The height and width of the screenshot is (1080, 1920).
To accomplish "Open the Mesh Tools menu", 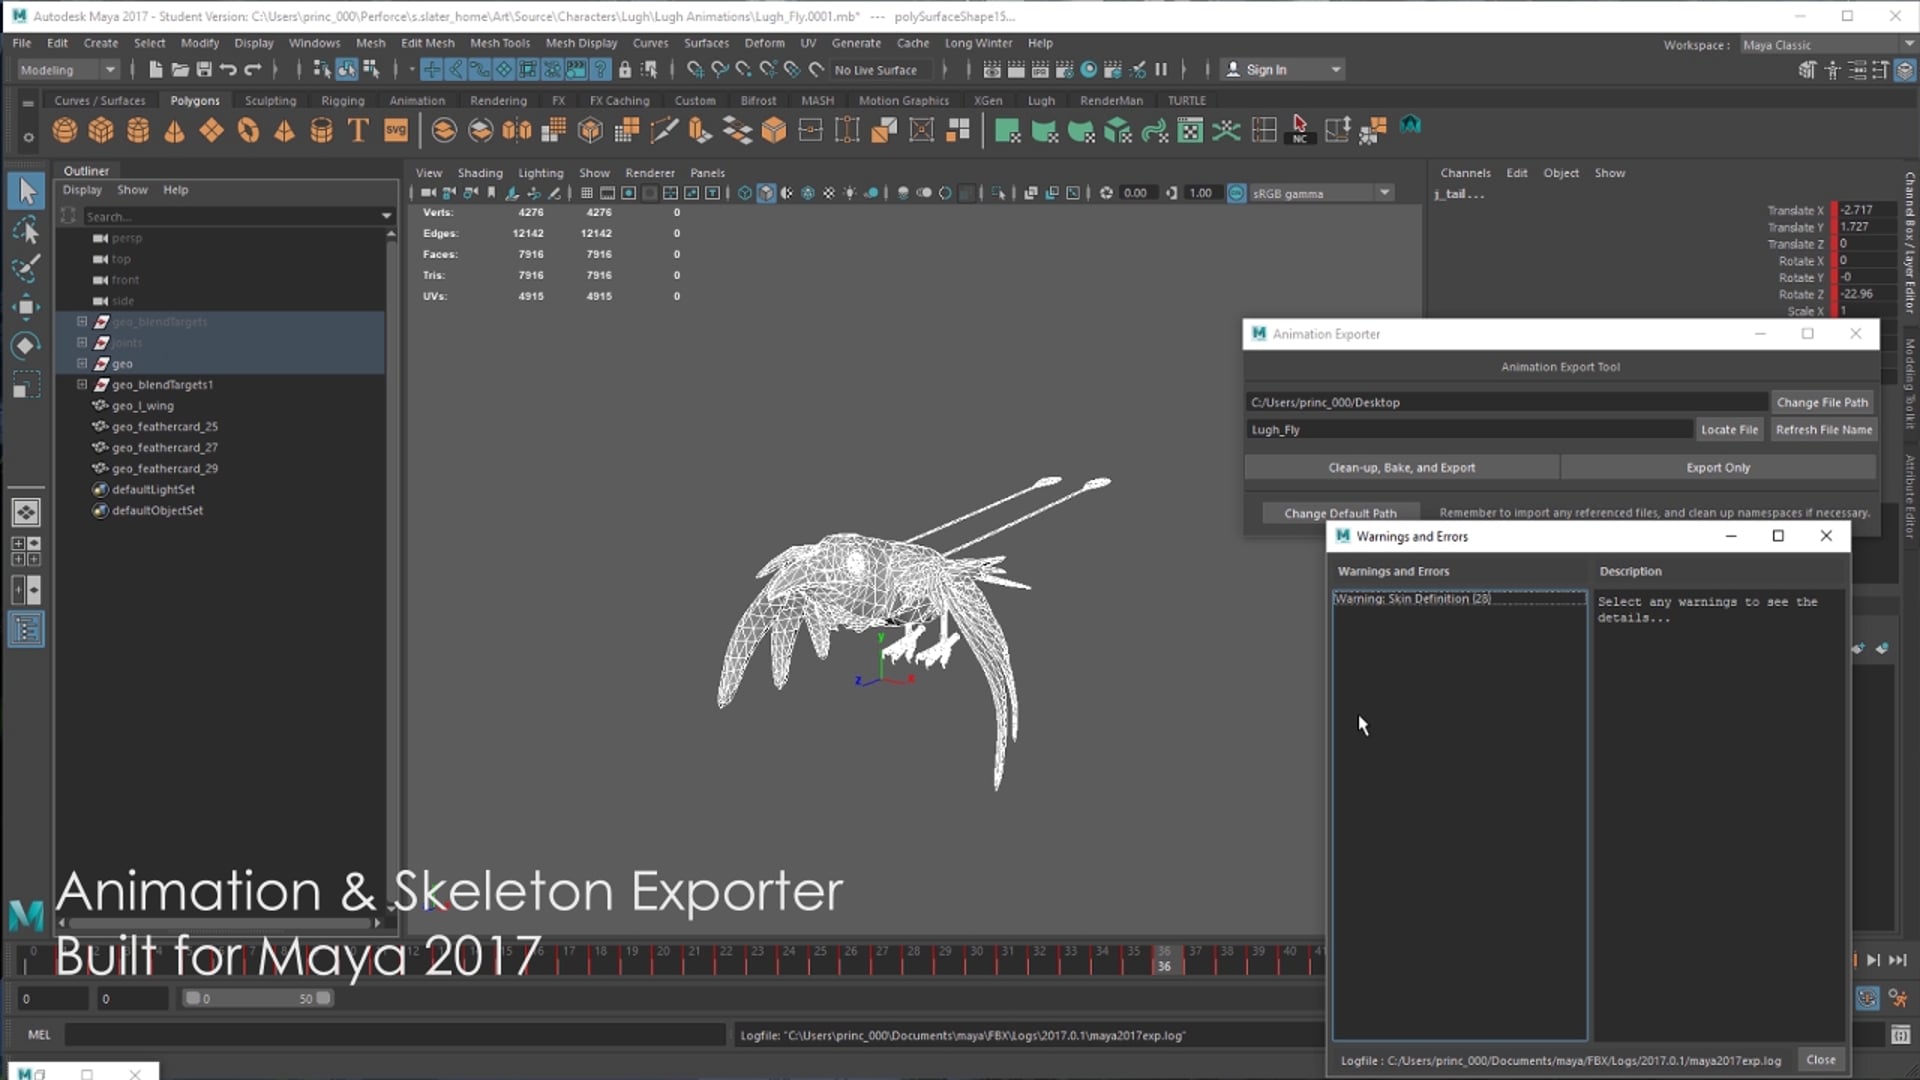I will pos(500,43).
